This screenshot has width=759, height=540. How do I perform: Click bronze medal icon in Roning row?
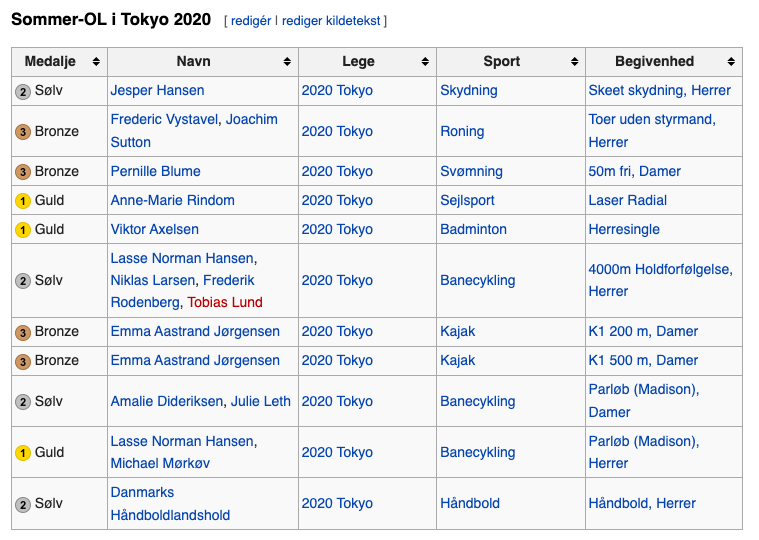[x=23, y=132]
